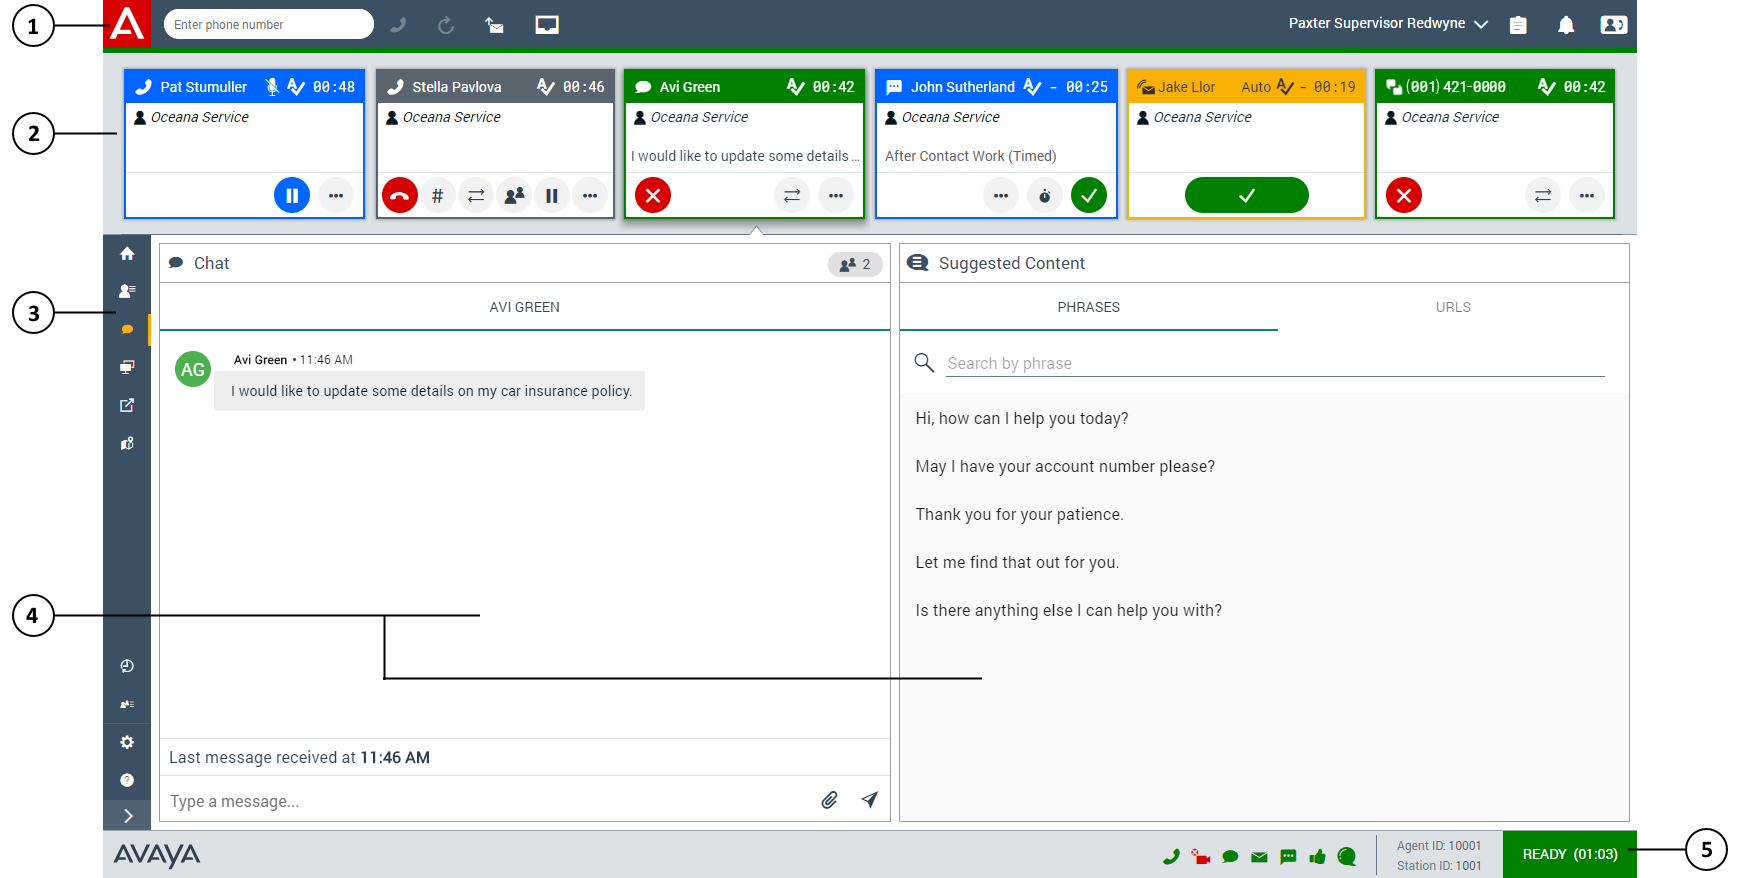
Task: Open the screen share icon in sidebar
Action: point(127,367)
